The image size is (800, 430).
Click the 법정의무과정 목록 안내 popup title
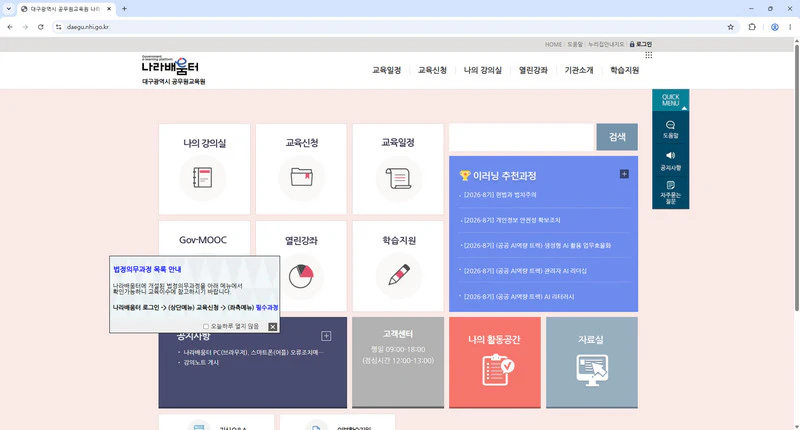[x=147, y=269]
